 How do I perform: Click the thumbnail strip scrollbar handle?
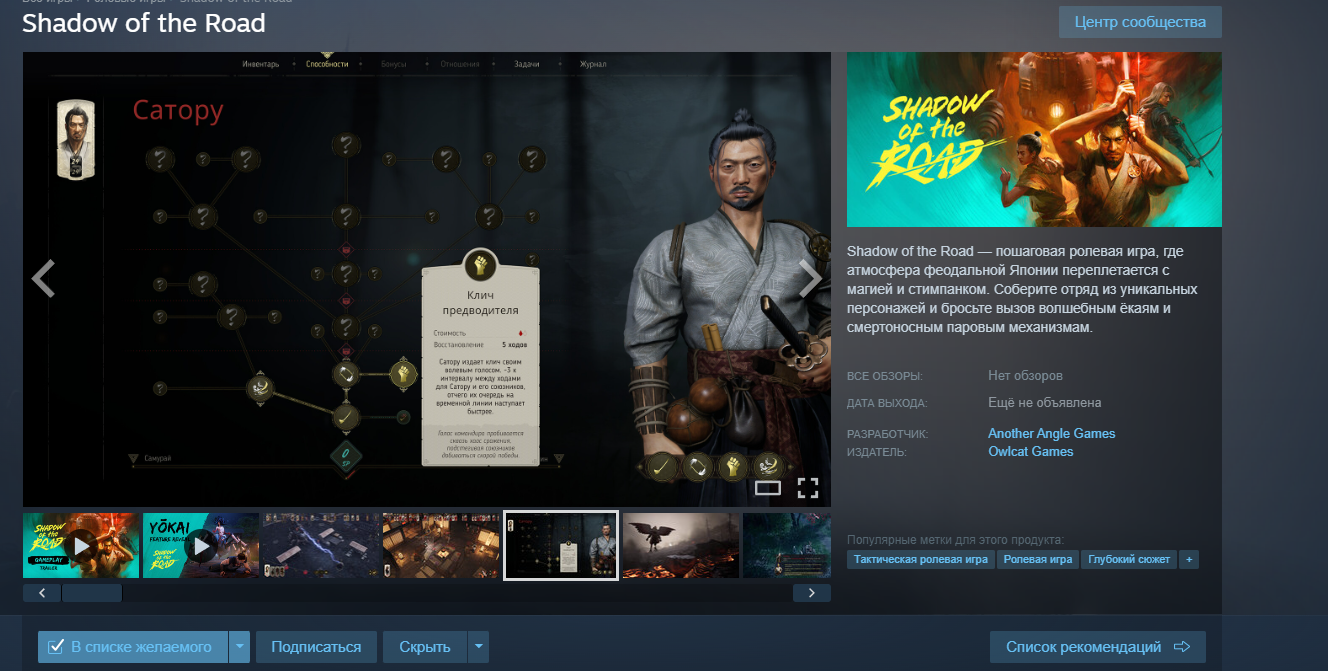92,593
